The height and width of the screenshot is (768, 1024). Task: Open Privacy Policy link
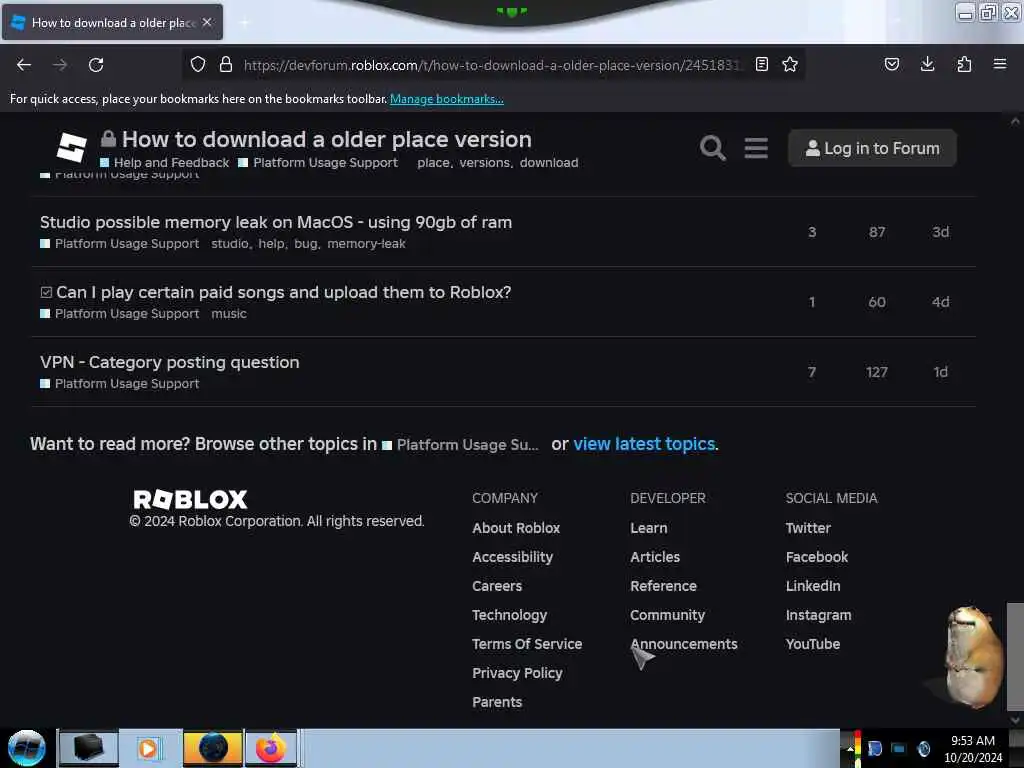coord(517,673)
